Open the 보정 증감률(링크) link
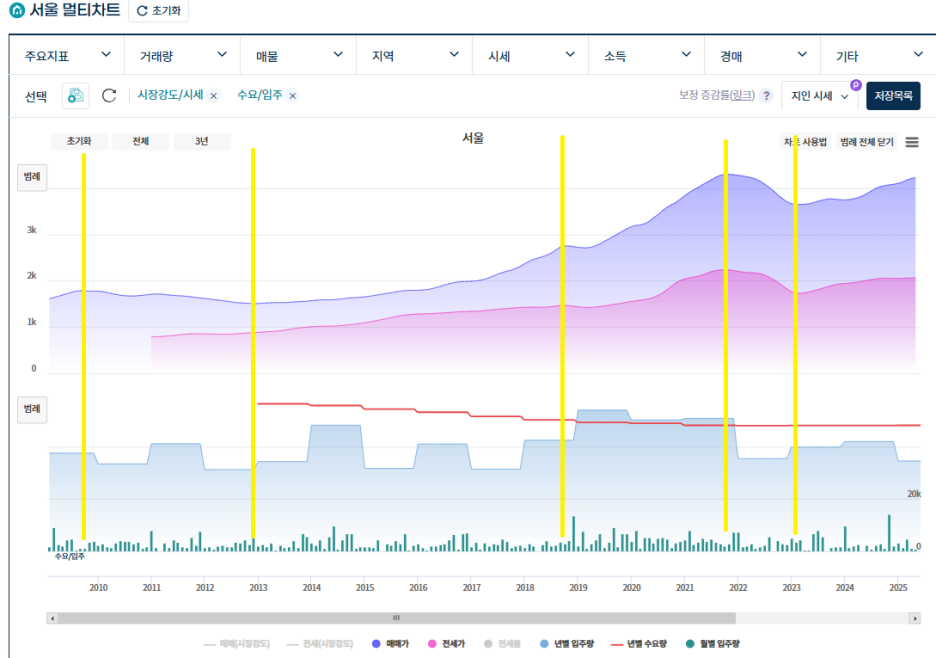 click(x=717, y=95)
